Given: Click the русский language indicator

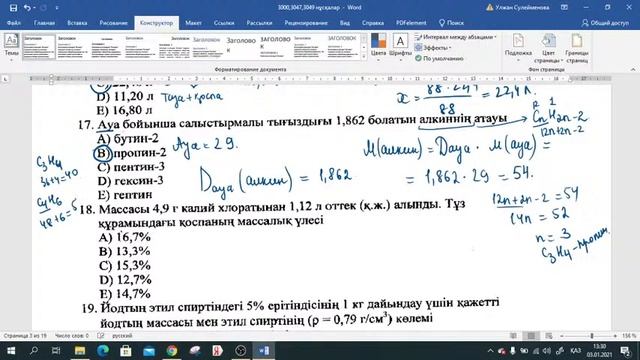Looking at the screenshot, I should click(122, 336).
